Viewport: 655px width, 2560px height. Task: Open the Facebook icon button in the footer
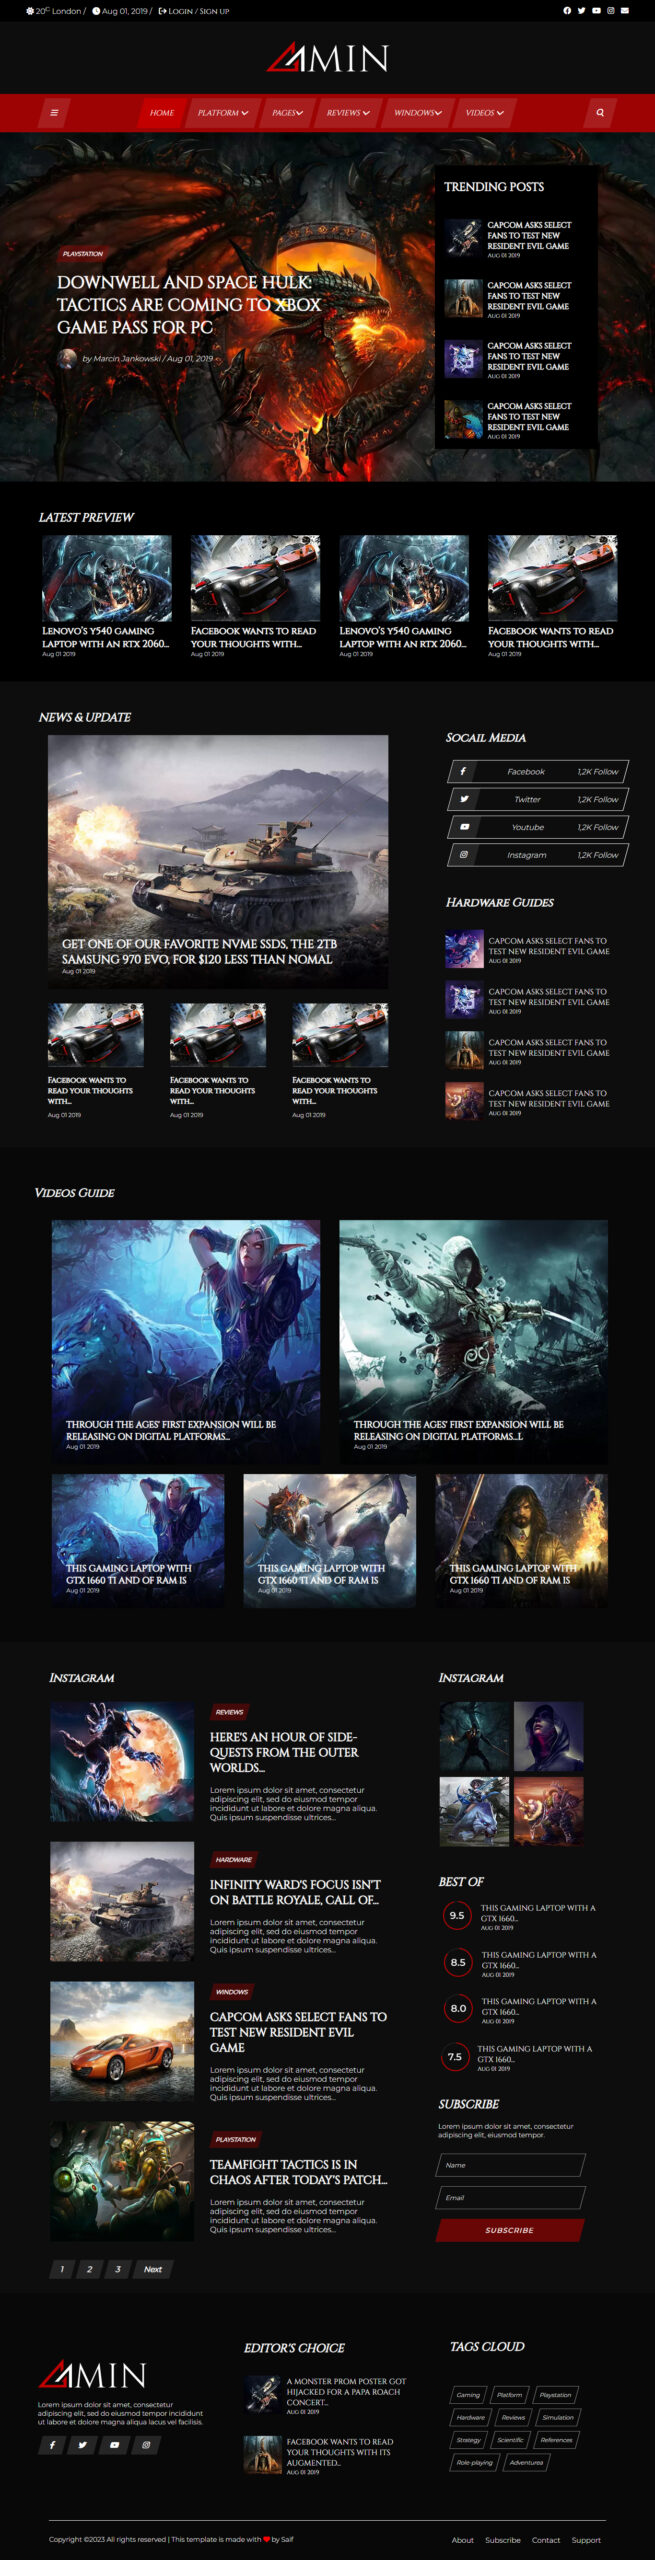pyautogui.click(x=52, y=2444)
